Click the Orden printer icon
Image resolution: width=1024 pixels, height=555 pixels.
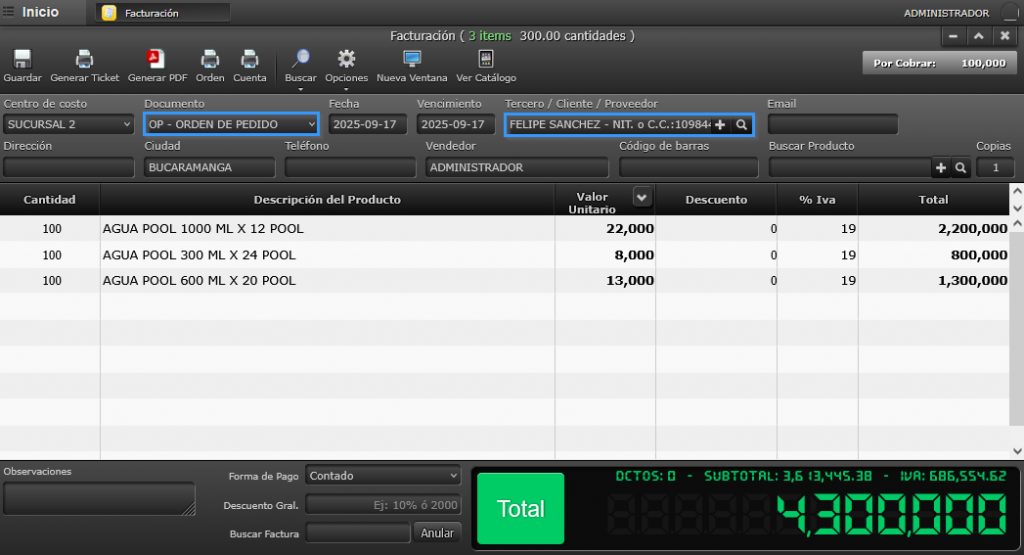[210, 60]
